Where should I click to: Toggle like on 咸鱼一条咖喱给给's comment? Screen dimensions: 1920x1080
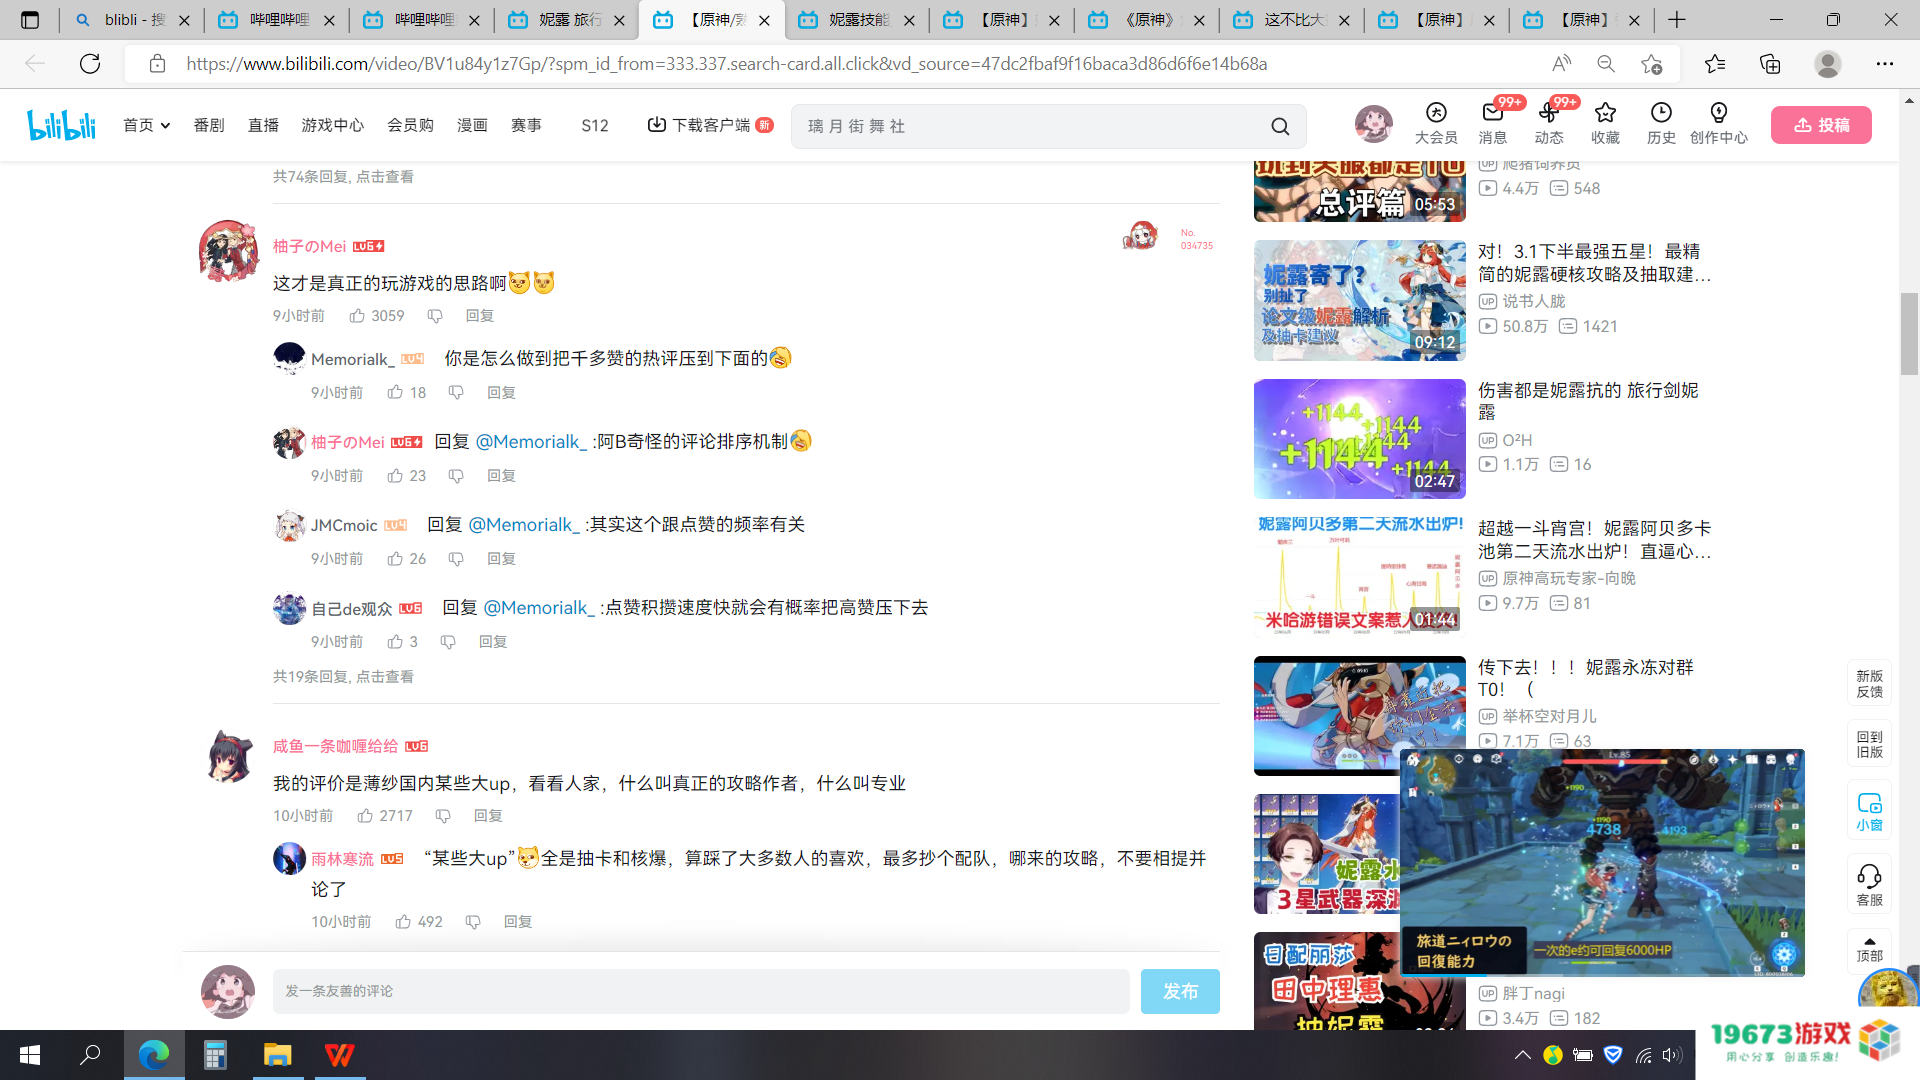coord(367,815)
